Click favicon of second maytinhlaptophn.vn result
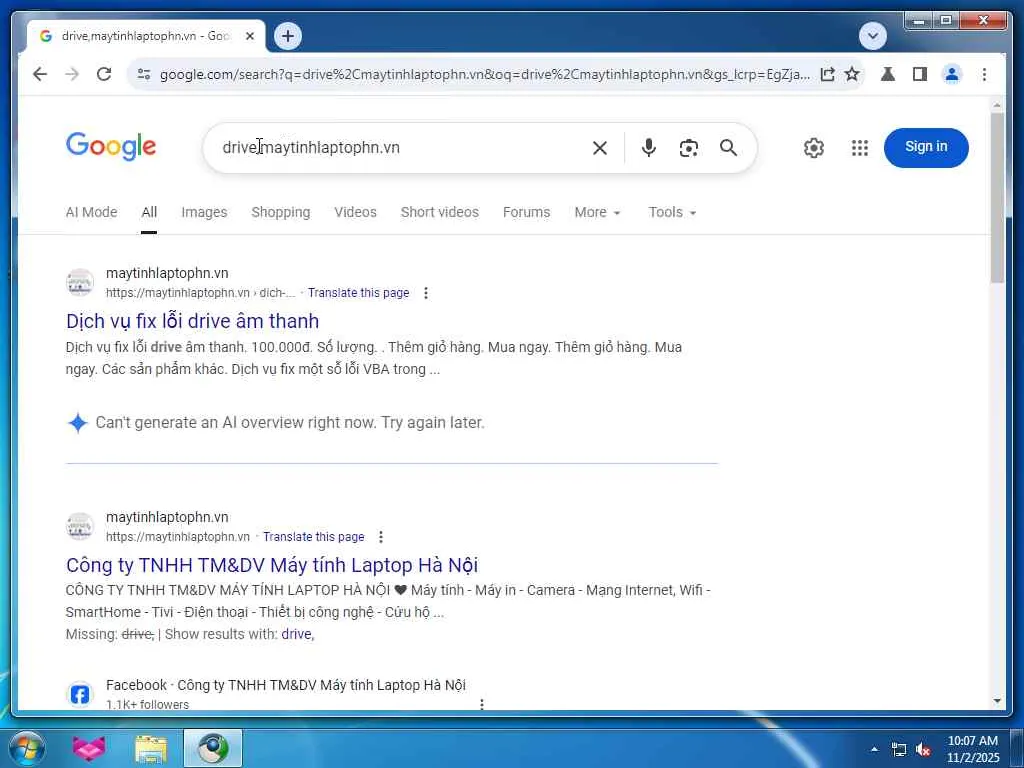This screenshot has width=1024, height=768. click(x=80, y=526)
